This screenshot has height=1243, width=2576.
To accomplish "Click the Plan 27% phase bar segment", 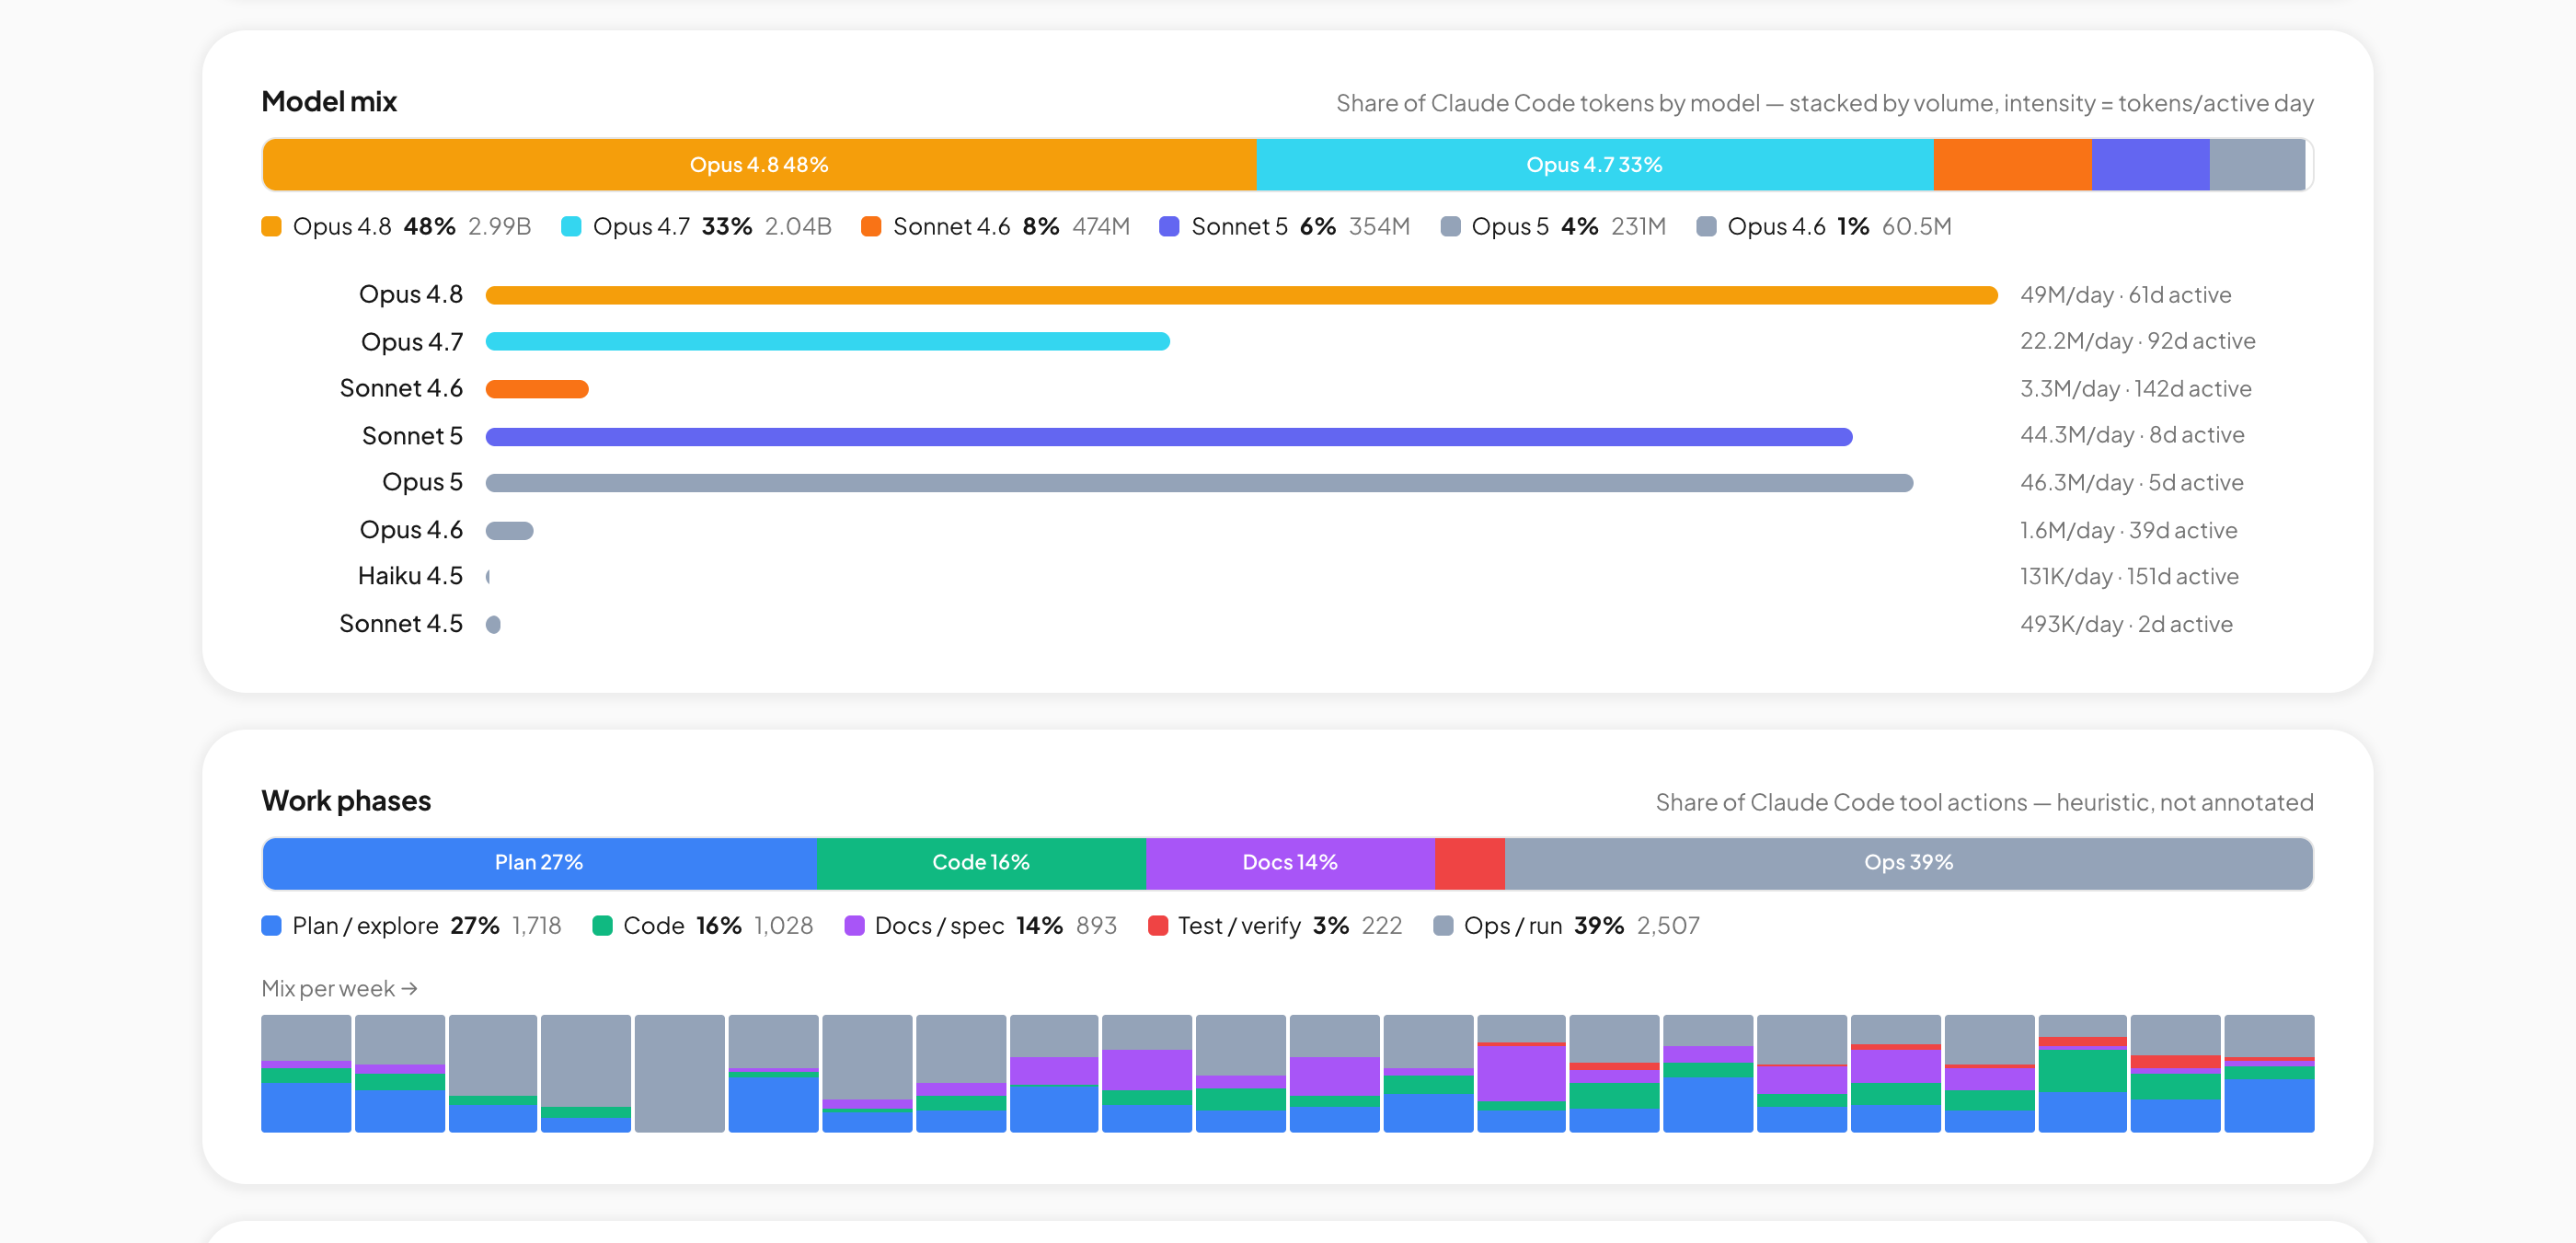I will (540, 863).
